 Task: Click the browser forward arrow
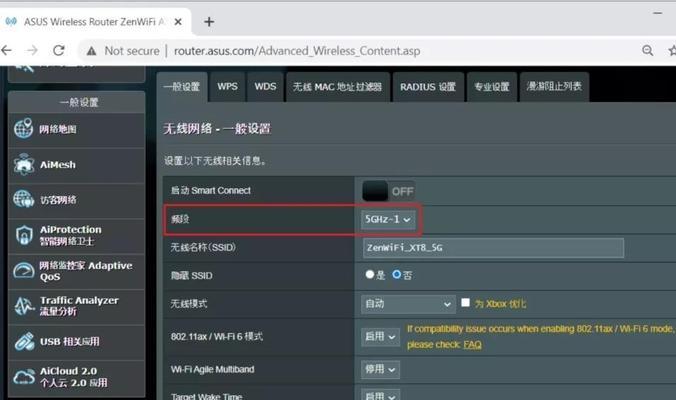tap(32, 50)
